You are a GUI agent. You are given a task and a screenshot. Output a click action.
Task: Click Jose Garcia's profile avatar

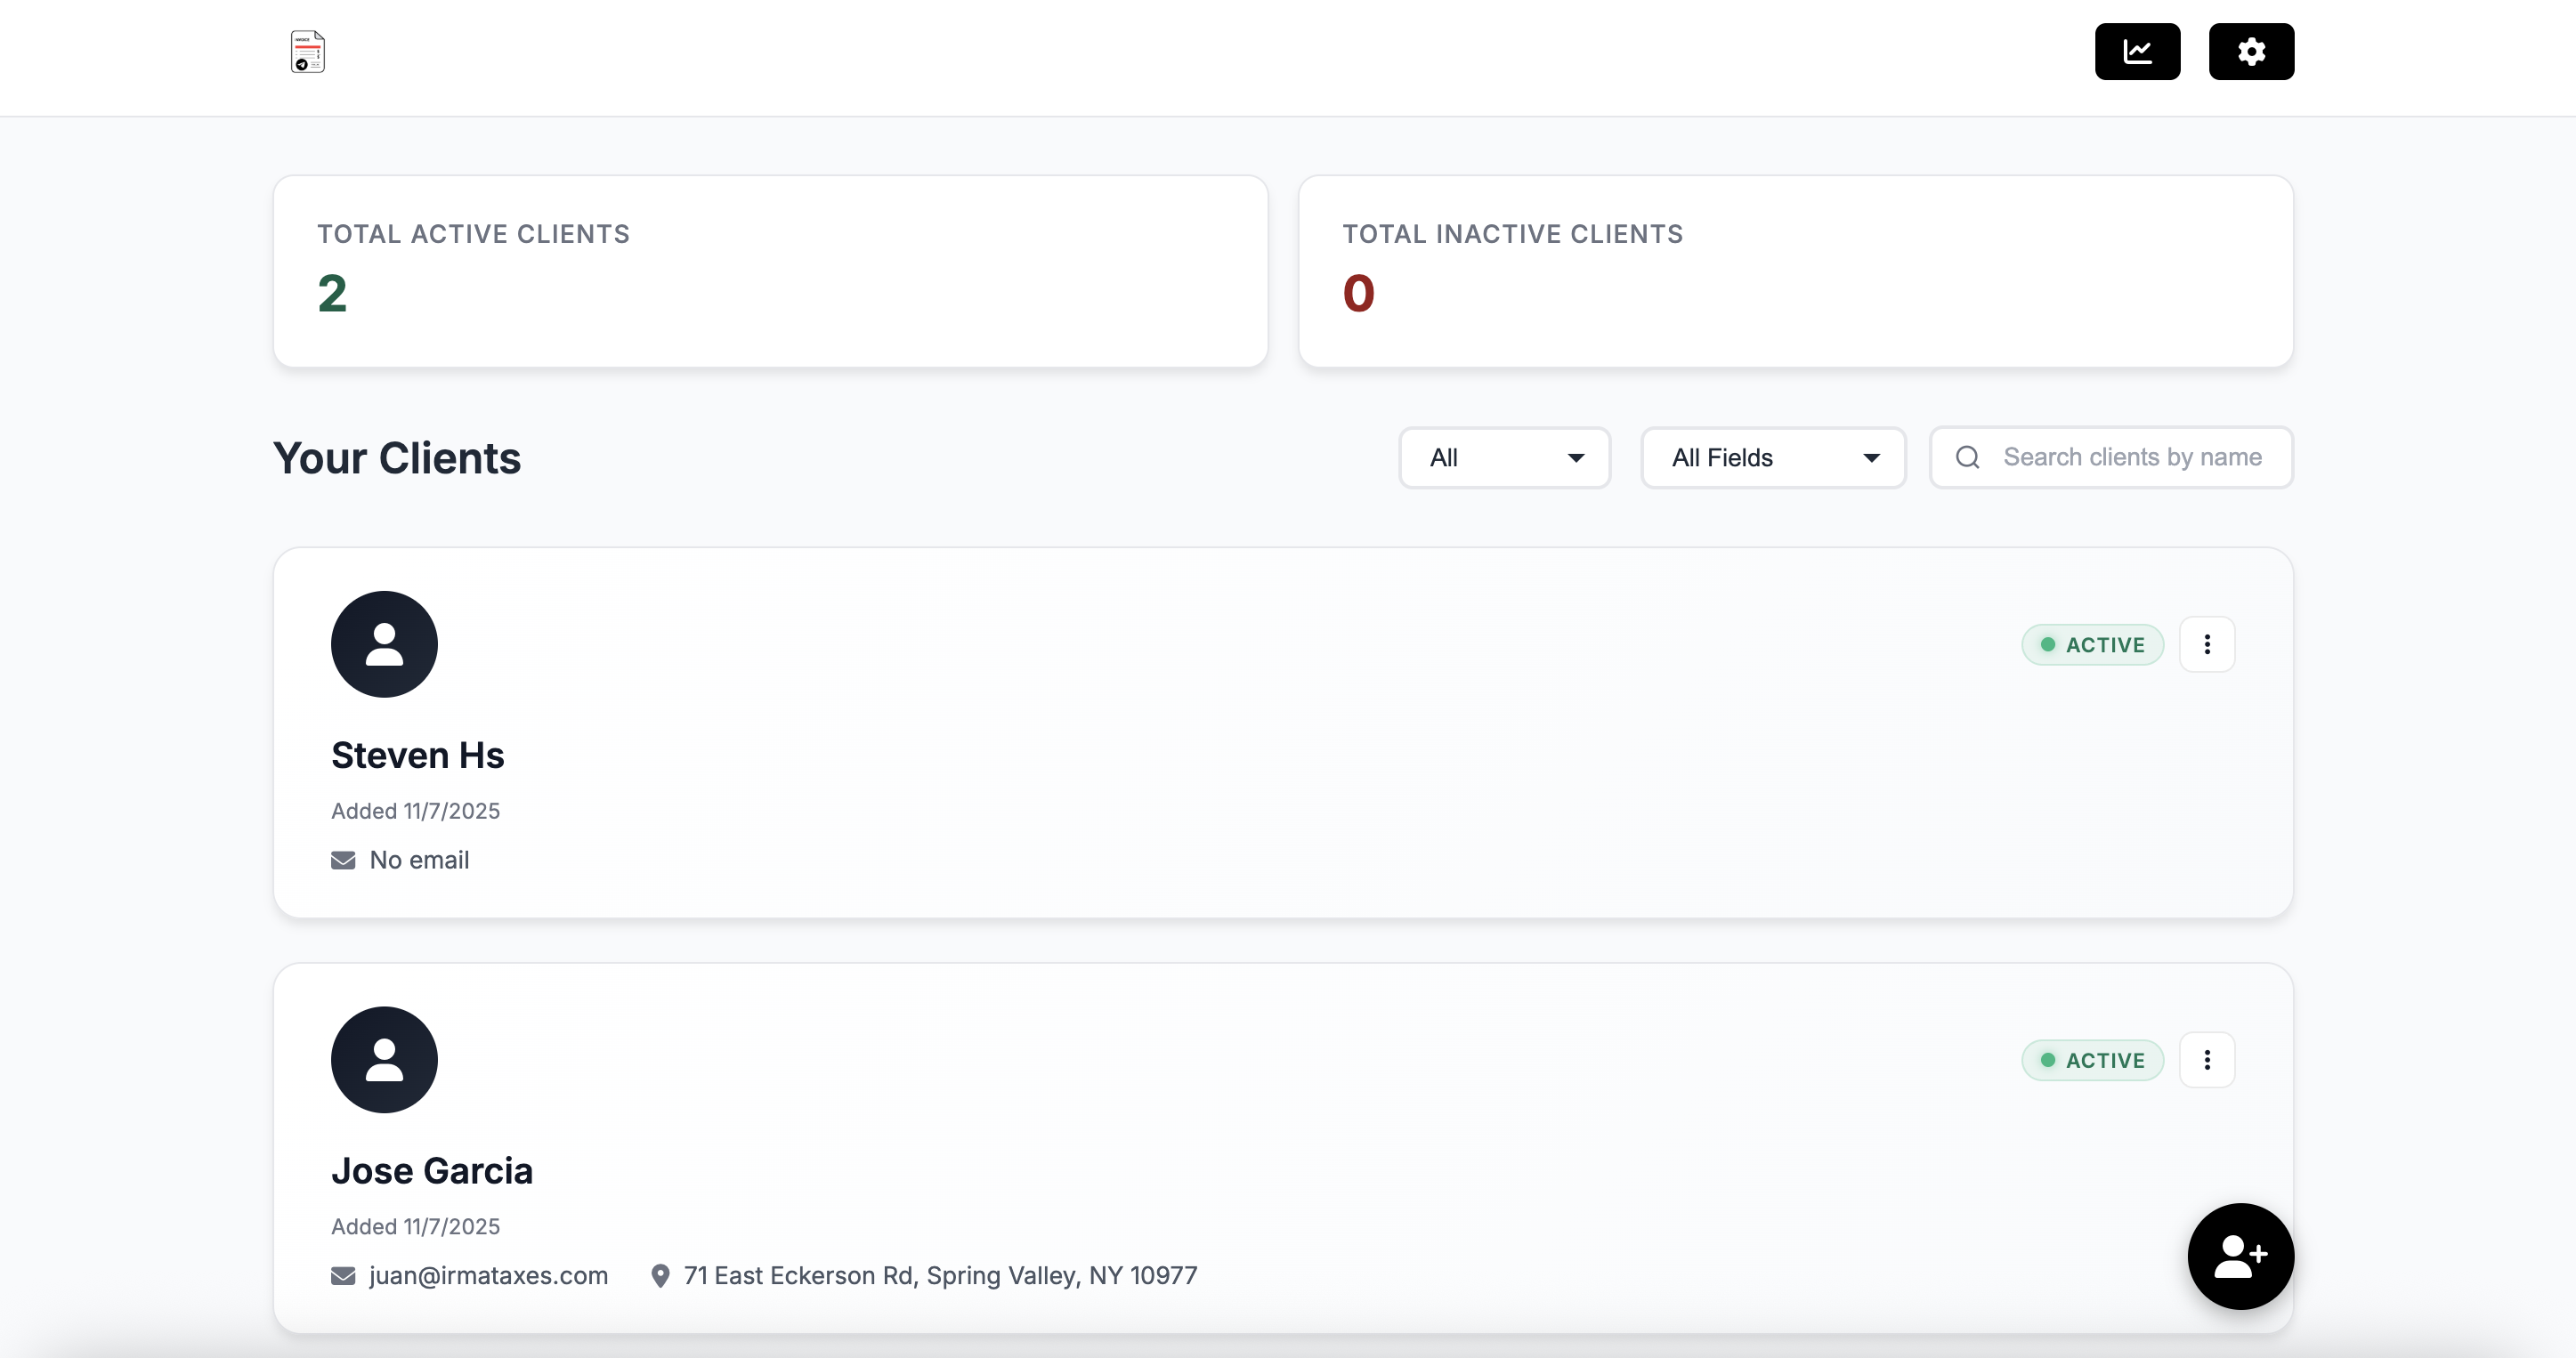point(384,1059)
